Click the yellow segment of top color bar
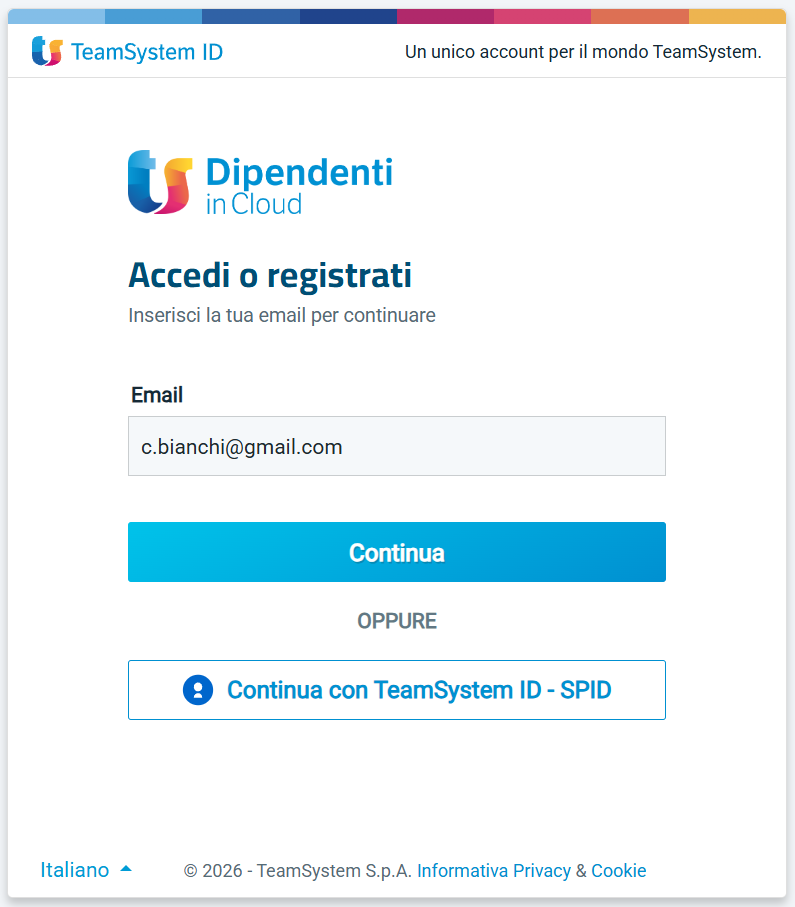Viewport: 795px width, 907px height. [x=737, y=16]
